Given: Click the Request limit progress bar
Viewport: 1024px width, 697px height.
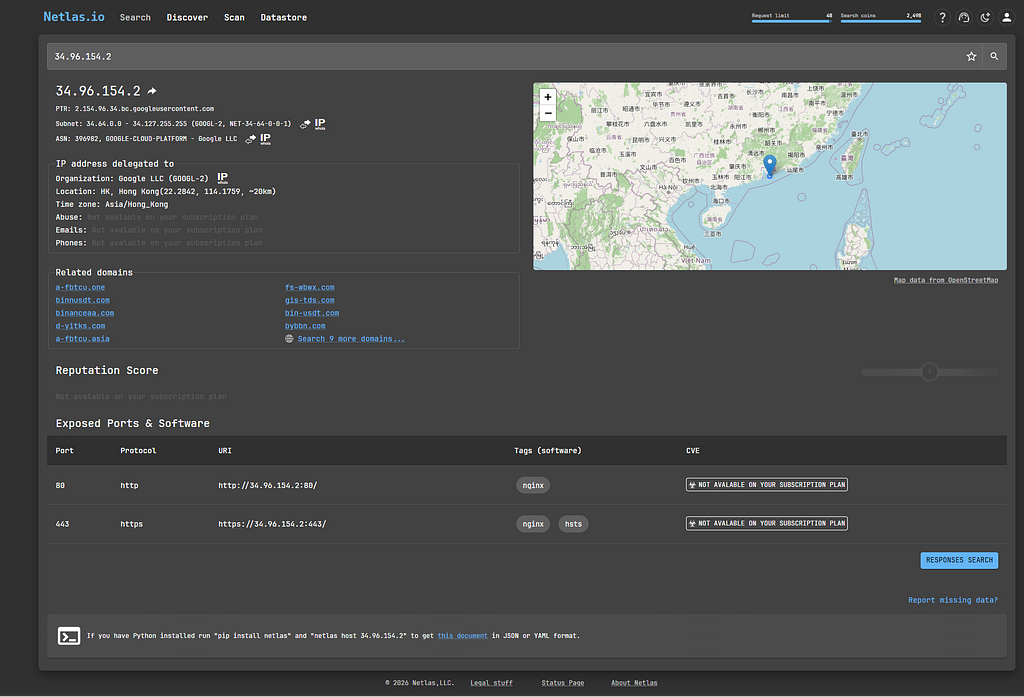Looking at the screenshot, I should [791, 22].
